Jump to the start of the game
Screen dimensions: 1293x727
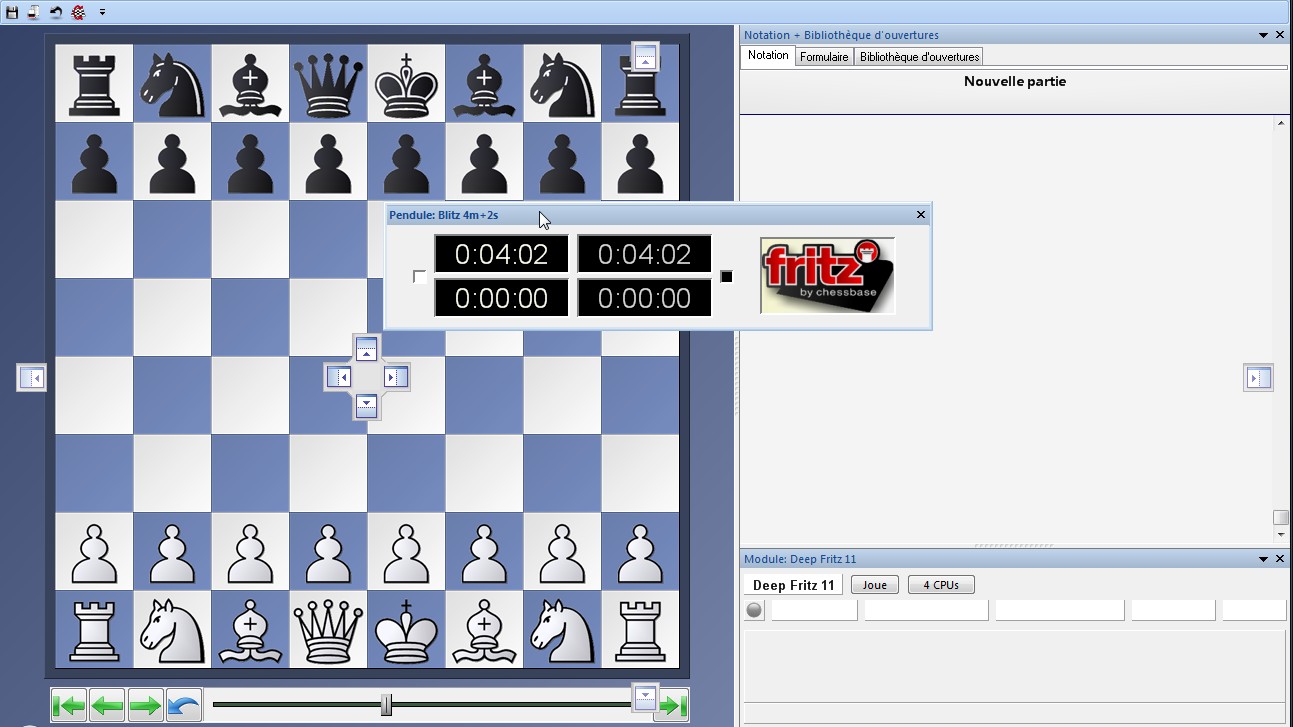pyautogui.click(x=69, y=706)
